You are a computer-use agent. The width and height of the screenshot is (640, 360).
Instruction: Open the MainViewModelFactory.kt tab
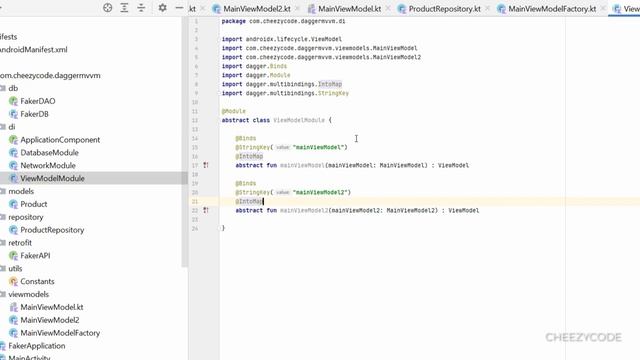pyautogui.click(x=552, y=9)
